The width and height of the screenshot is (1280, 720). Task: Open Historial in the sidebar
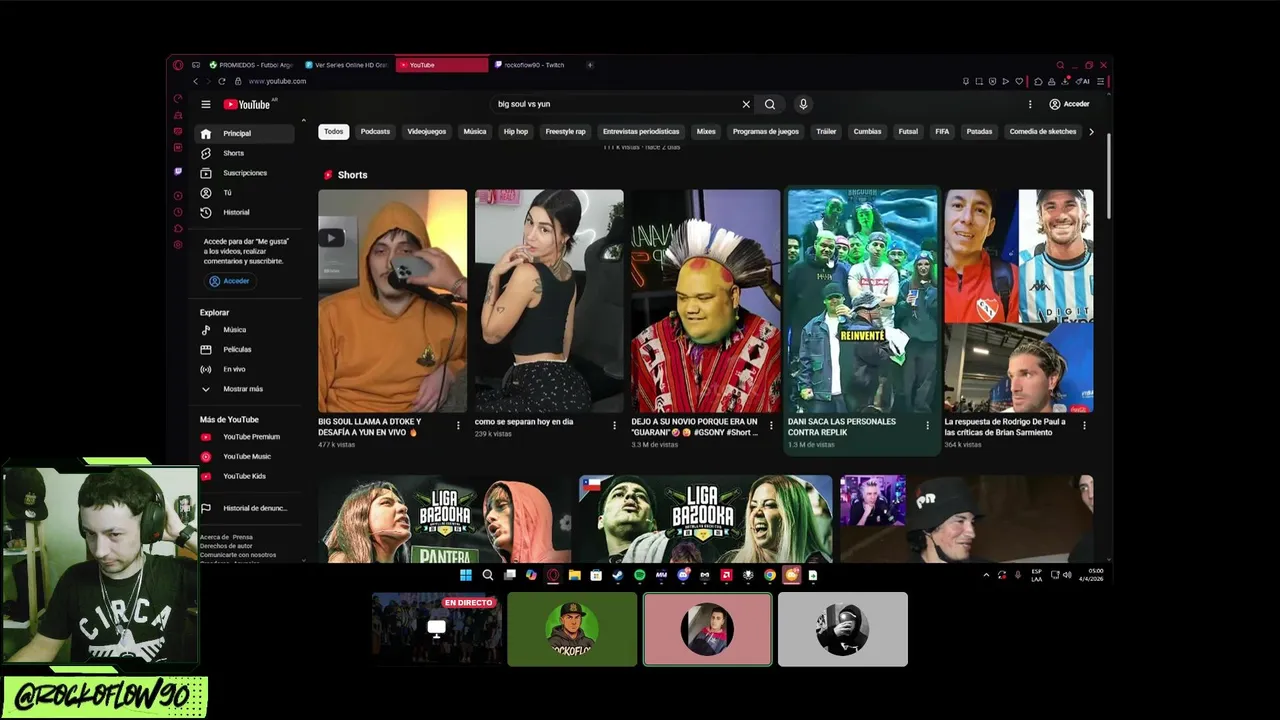click(x=245, y=212)
